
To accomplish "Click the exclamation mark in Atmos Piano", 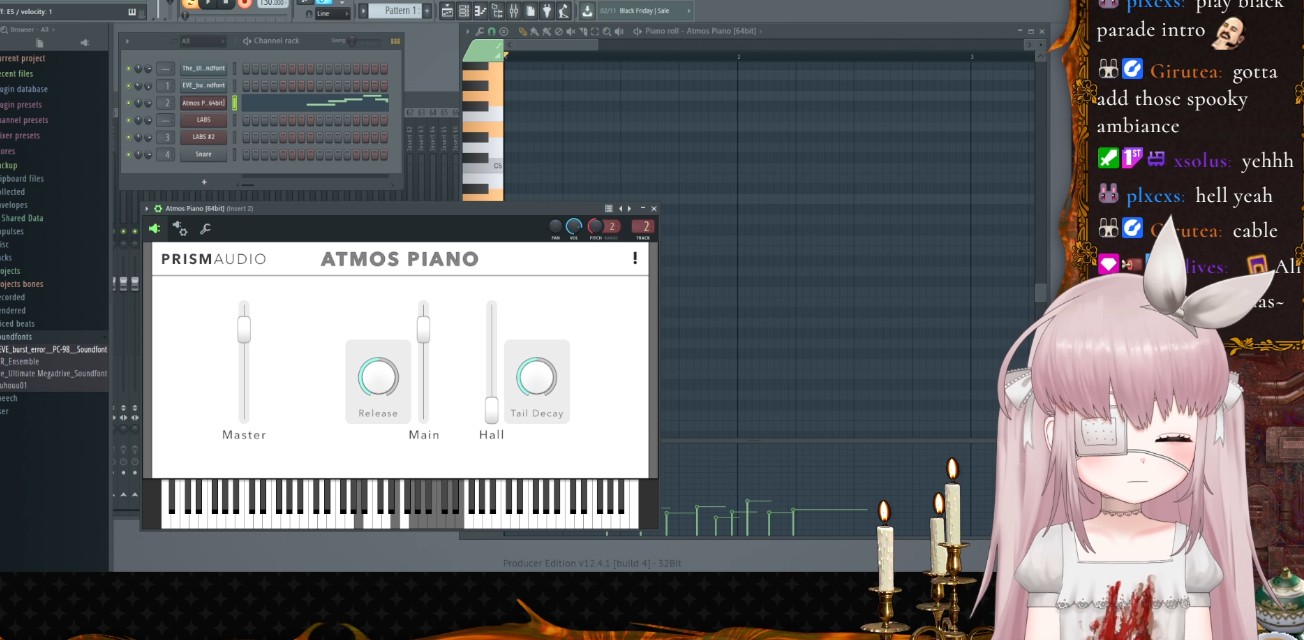I will click(x=634, y=259).
